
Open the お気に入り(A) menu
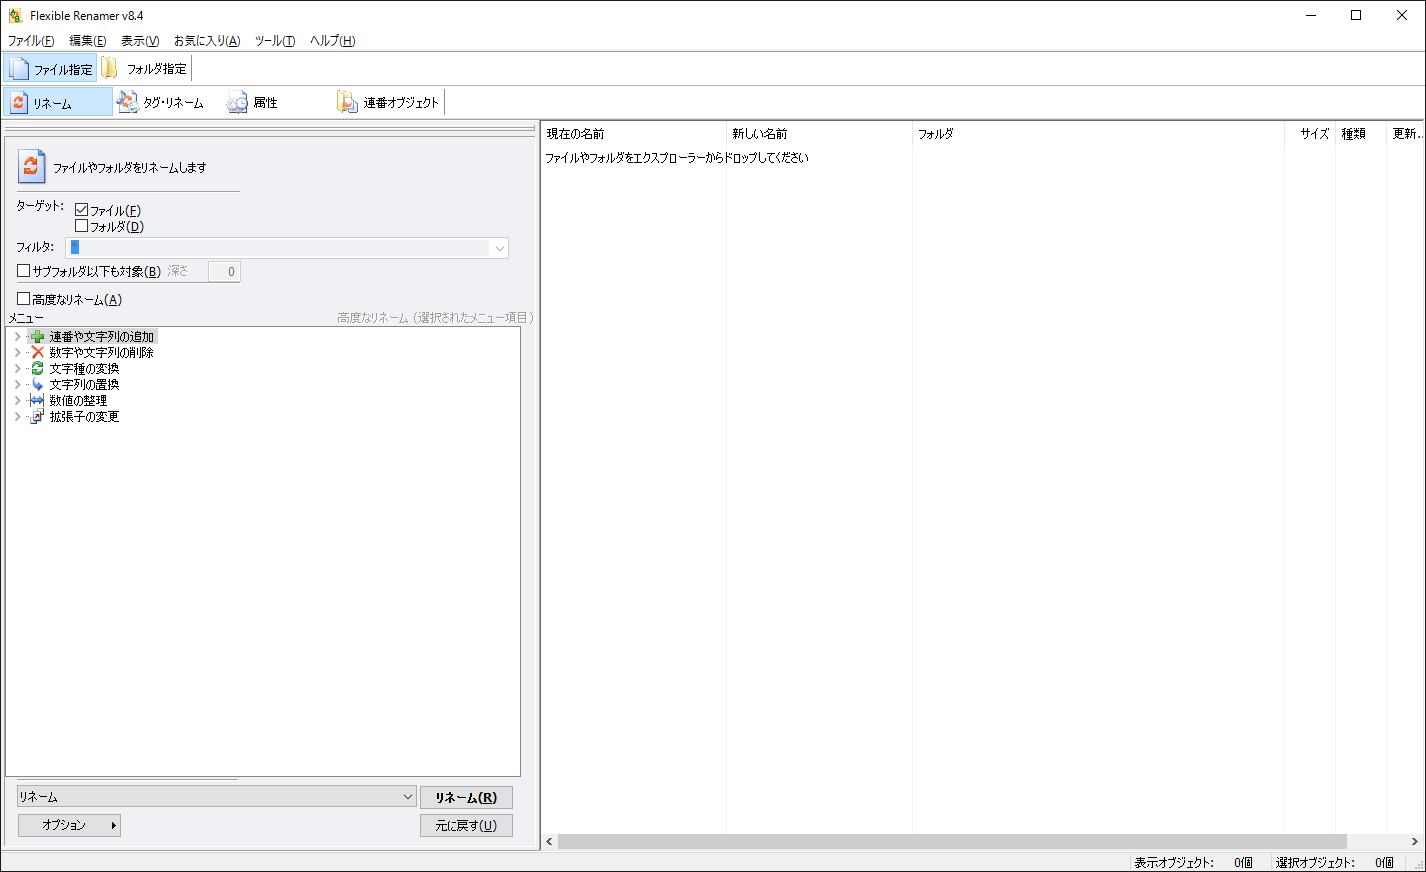206,41
